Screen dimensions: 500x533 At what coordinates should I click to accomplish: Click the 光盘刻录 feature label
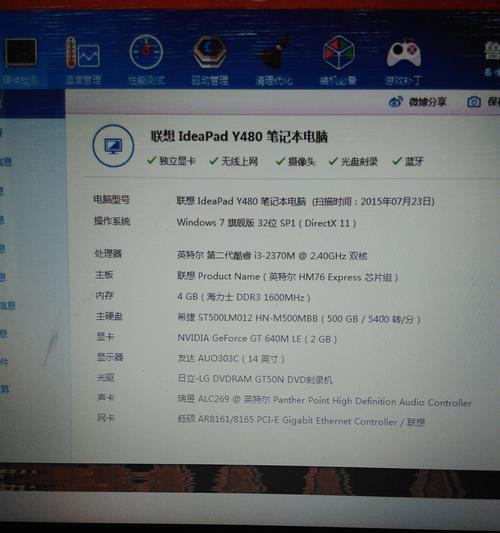click(x=359, y=161)
